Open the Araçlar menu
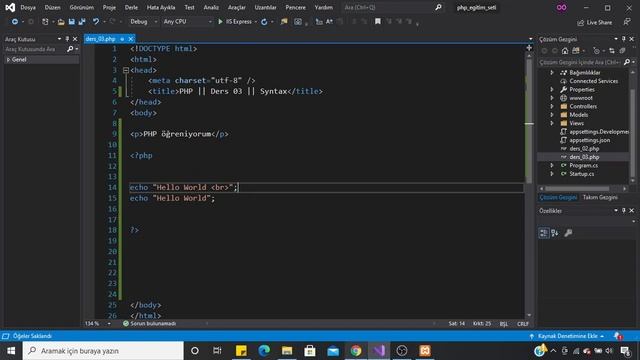The image size is (640, 360). [237, 7]
